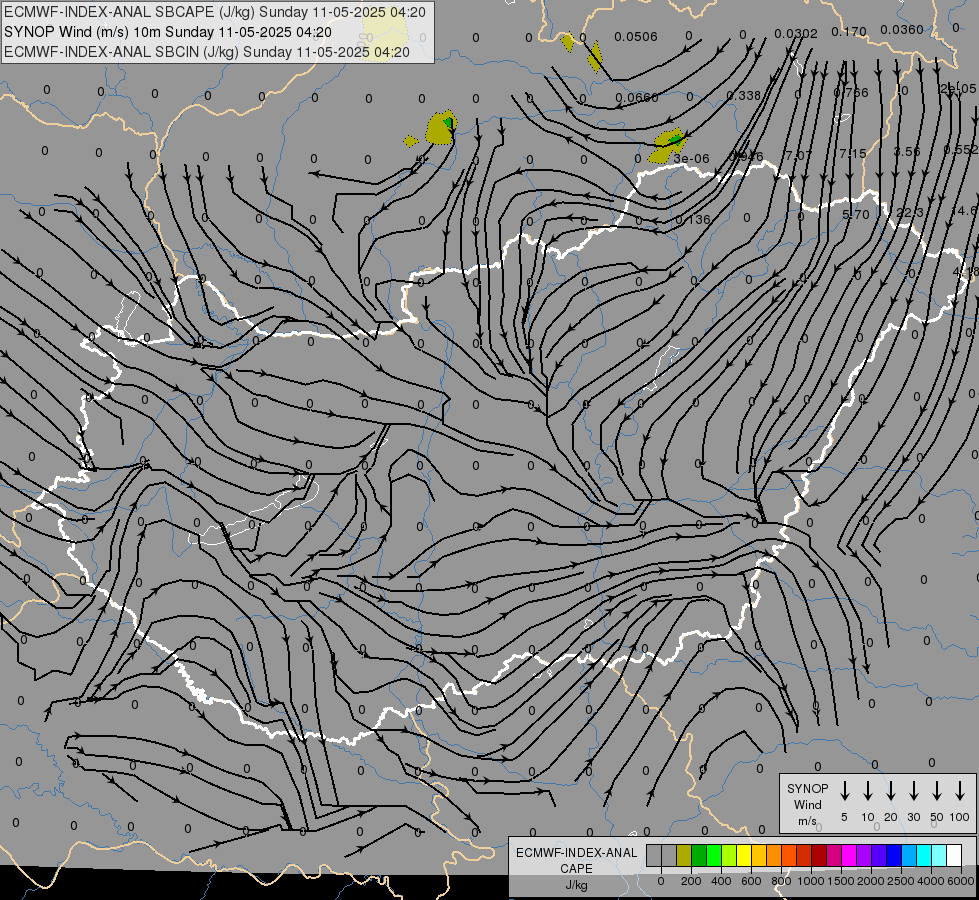Pick the pure blue swatch before 2500 tick
The height and width of the screenshot is (900, 979).
coord(893,855)
